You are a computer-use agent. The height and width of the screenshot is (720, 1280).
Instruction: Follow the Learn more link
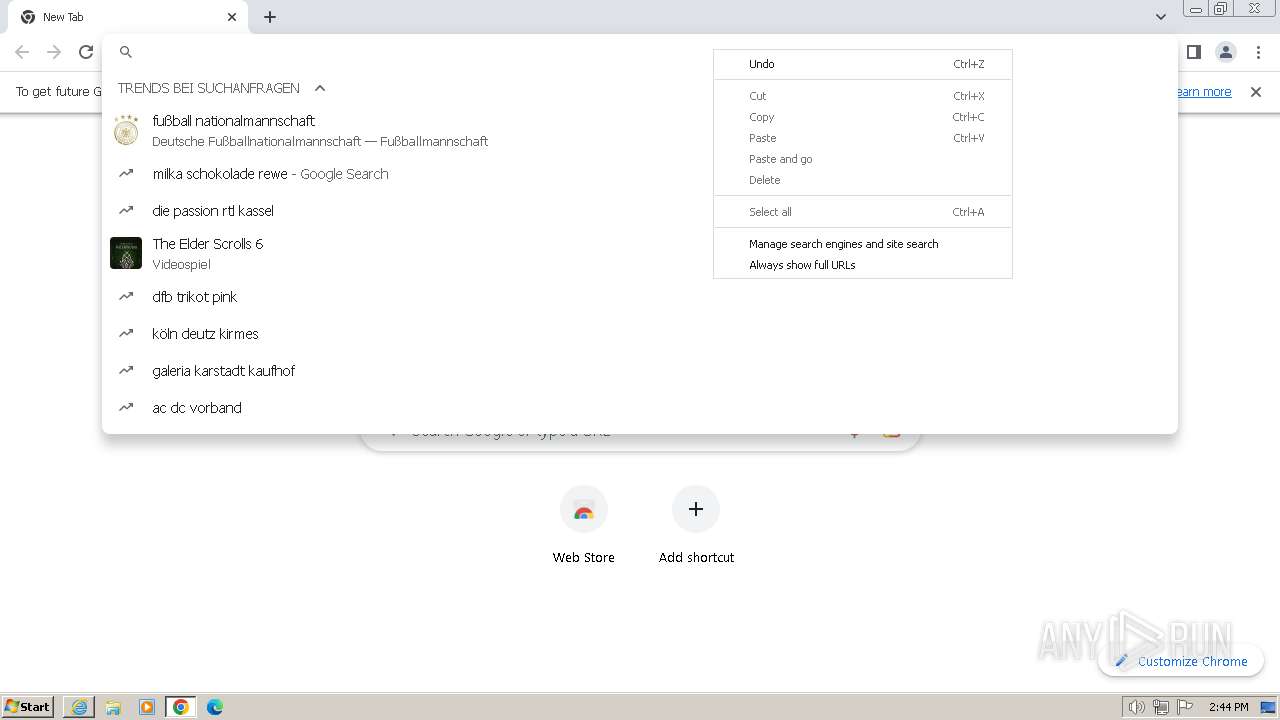[x=1204, y=92]
